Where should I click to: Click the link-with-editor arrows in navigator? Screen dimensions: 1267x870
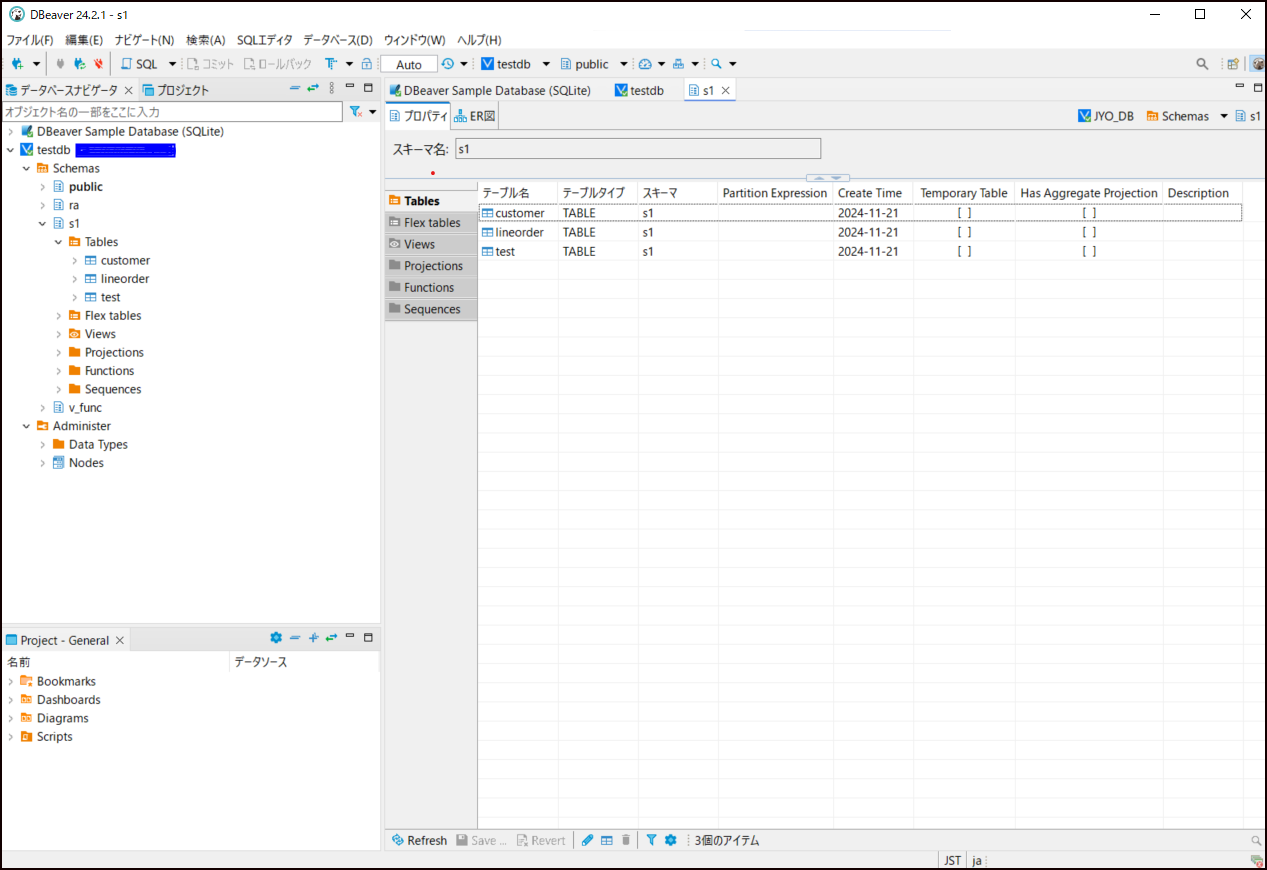tap(313, 89)
